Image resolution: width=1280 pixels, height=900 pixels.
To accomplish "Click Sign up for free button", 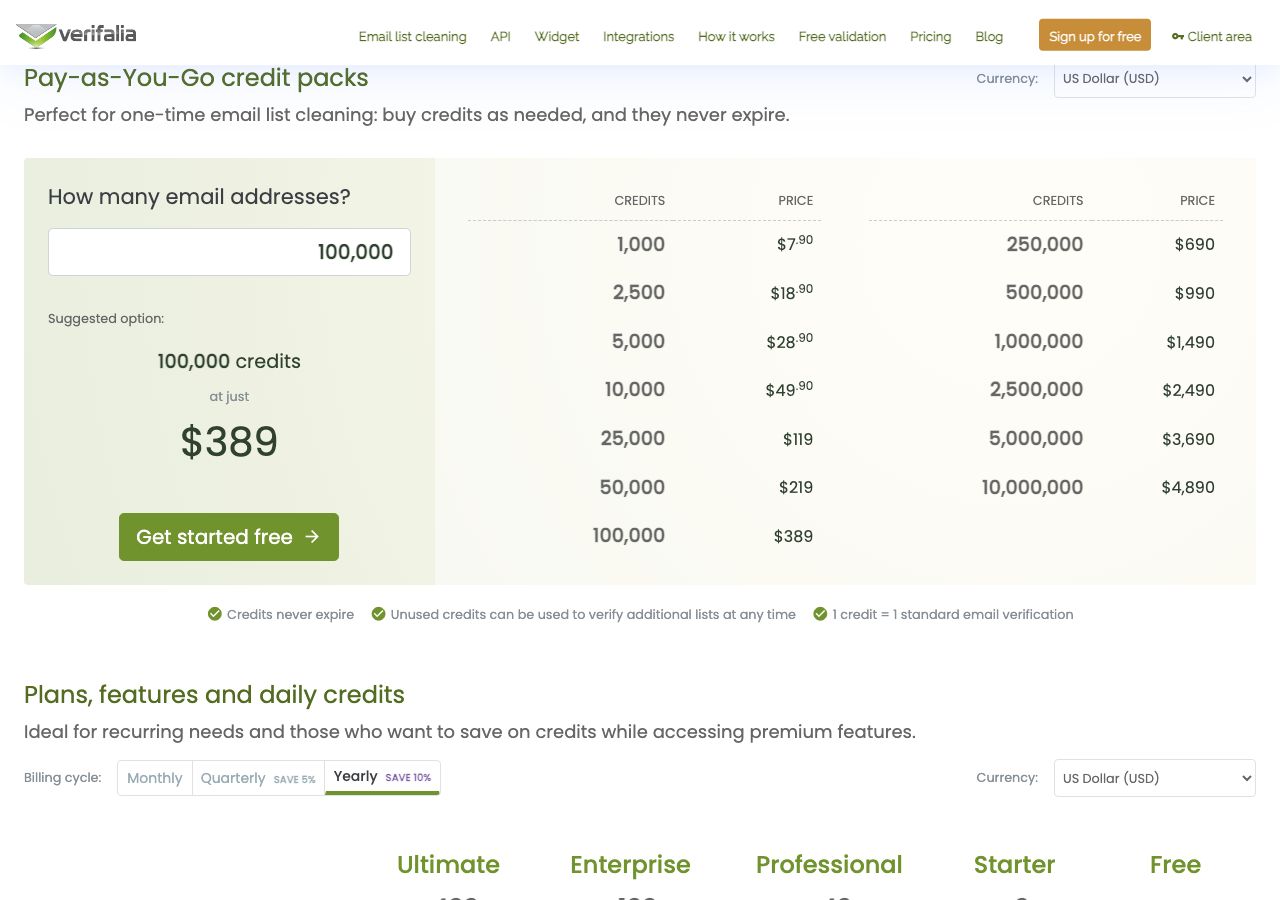I will pyautogui.click(x=1095, y=35).
